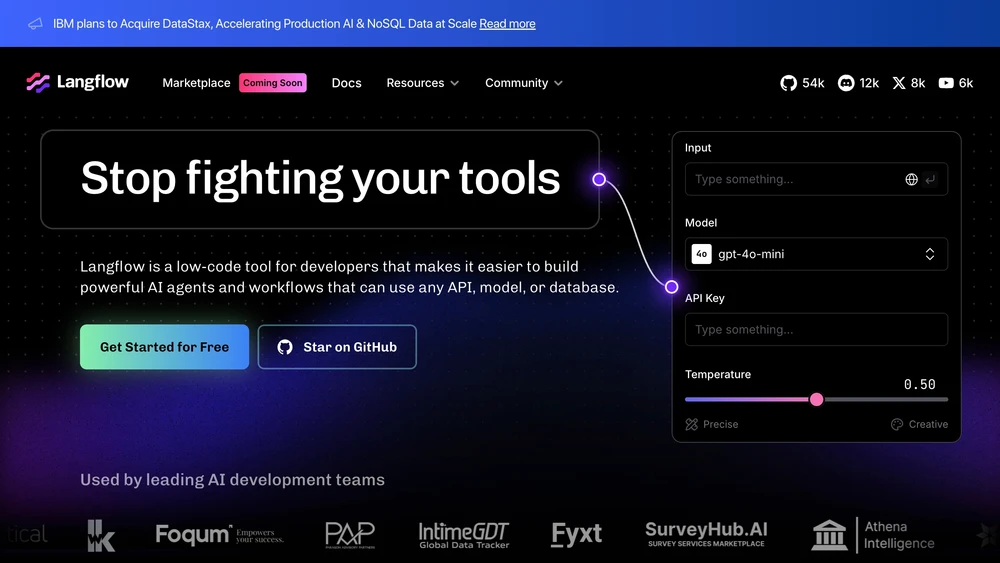
Task: Click Get Started for Free button
Action: (165, 347)
